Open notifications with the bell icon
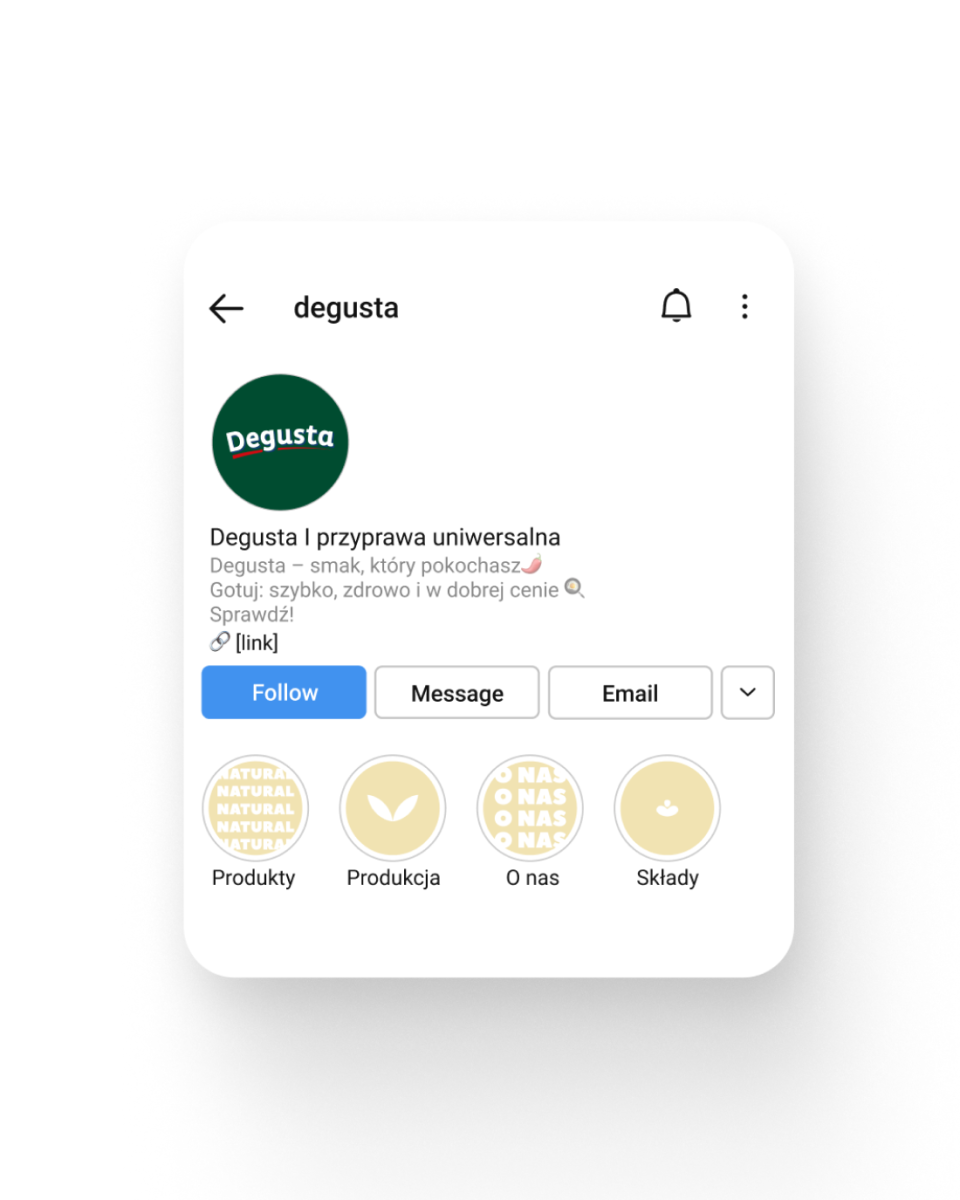This screenshot has width=960, height=1200. click(677, 306)
